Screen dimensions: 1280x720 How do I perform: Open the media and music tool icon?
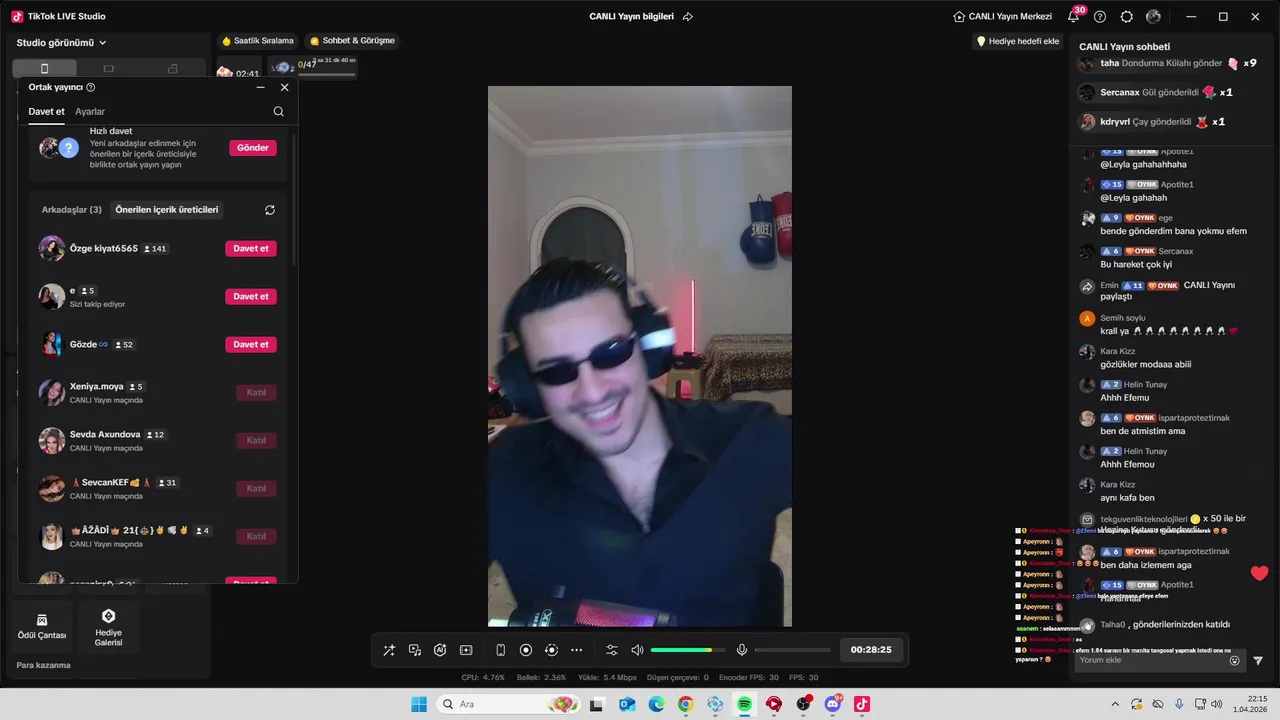[415, 650]
